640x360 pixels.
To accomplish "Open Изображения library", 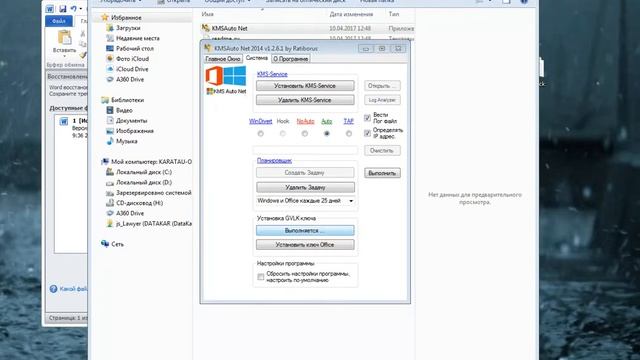I will point(135,131).
